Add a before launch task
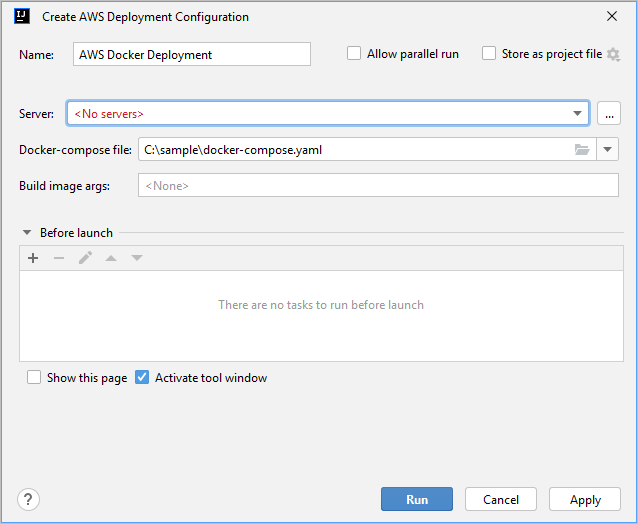This screenshot has height=524, width=638. pos(33,258)
